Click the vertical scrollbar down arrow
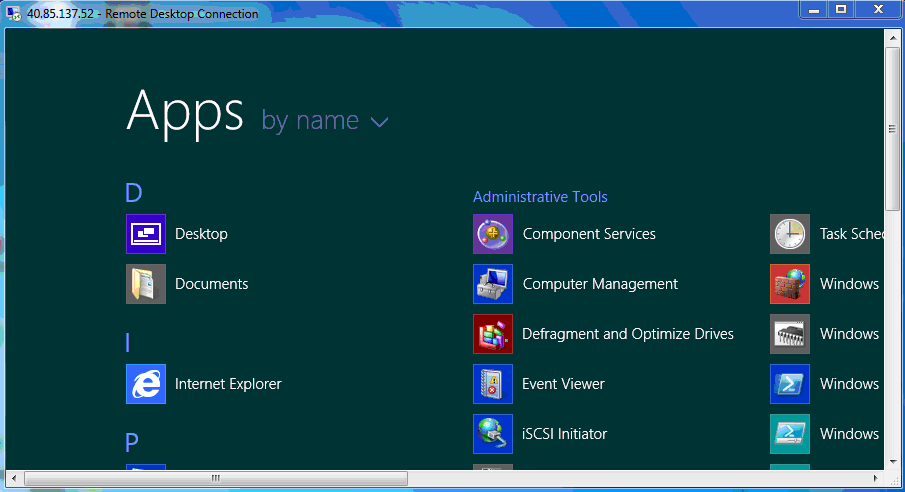The height and width of the screenshot is (492, 905). tap(892, 461)
